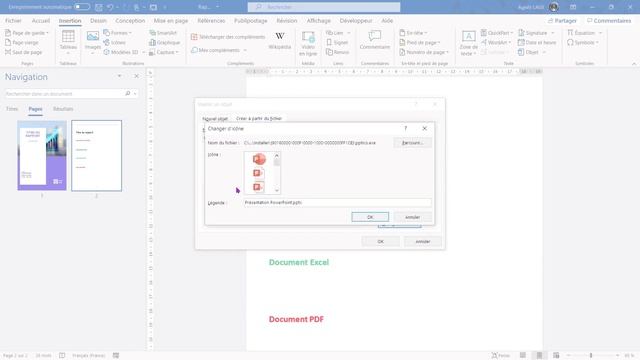
Task: Click Télécharger des compléments
Action: tap(228, 37)
